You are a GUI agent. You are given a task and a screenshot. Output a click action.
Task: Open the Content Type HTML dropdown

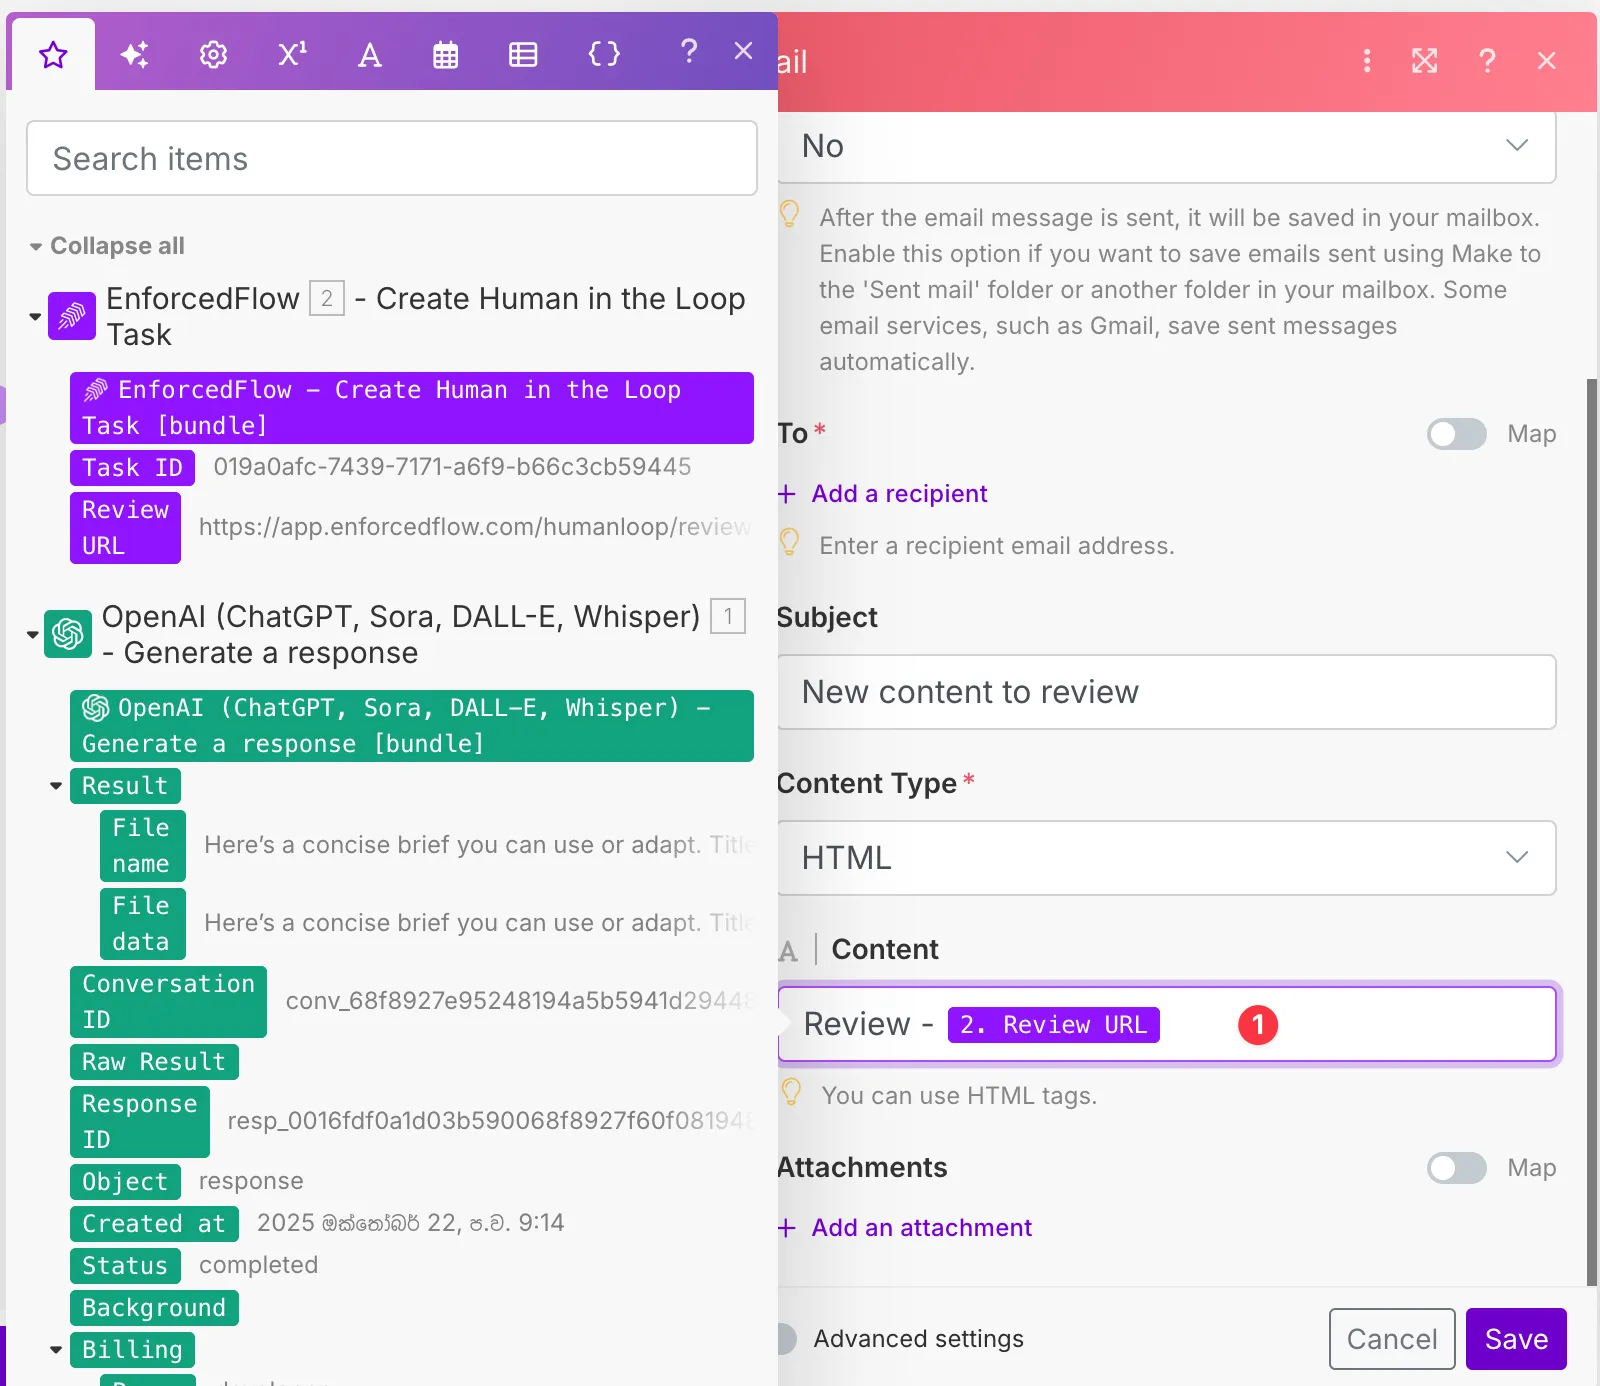1166,858
